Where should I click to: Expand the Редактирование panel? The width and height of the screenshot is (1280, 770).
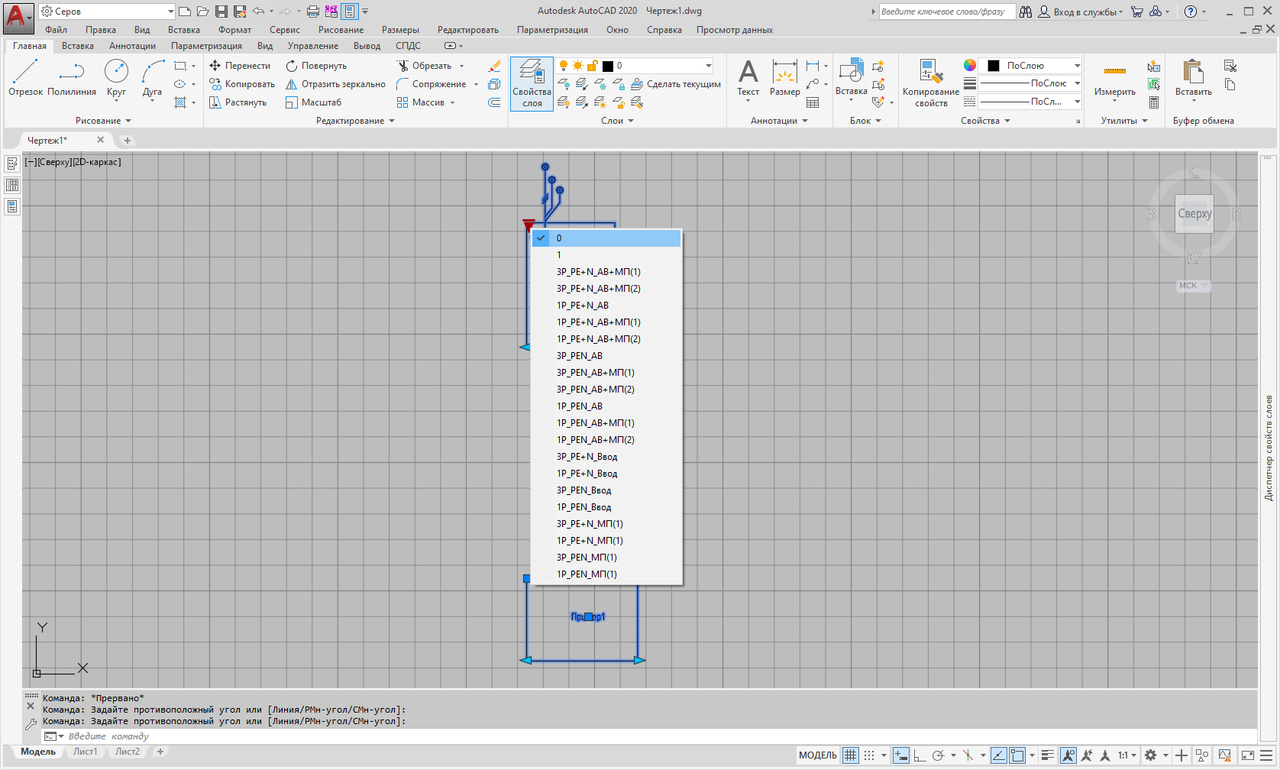pos(356,121)
